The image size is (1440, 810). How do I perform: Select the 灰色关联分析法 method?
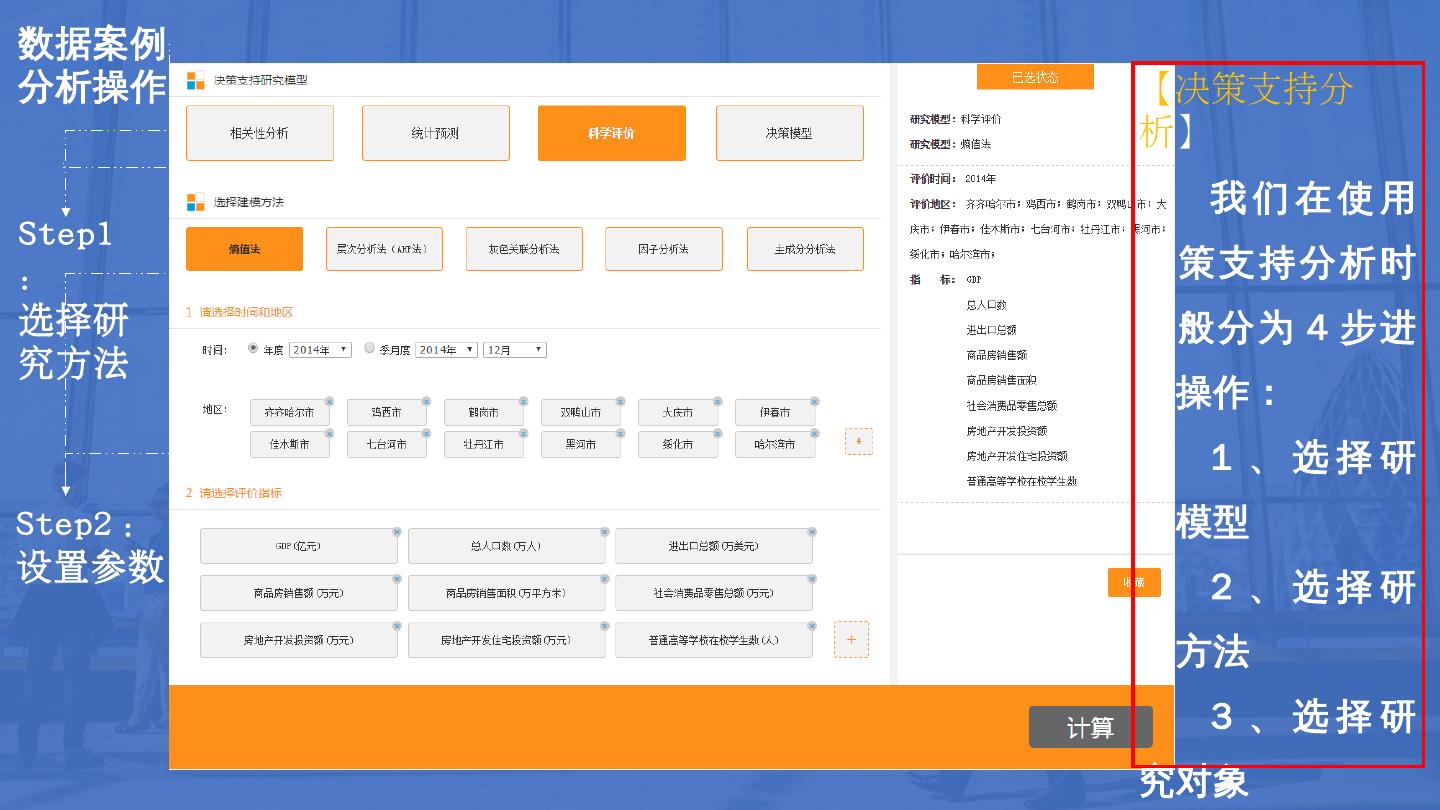click(523, 249)
